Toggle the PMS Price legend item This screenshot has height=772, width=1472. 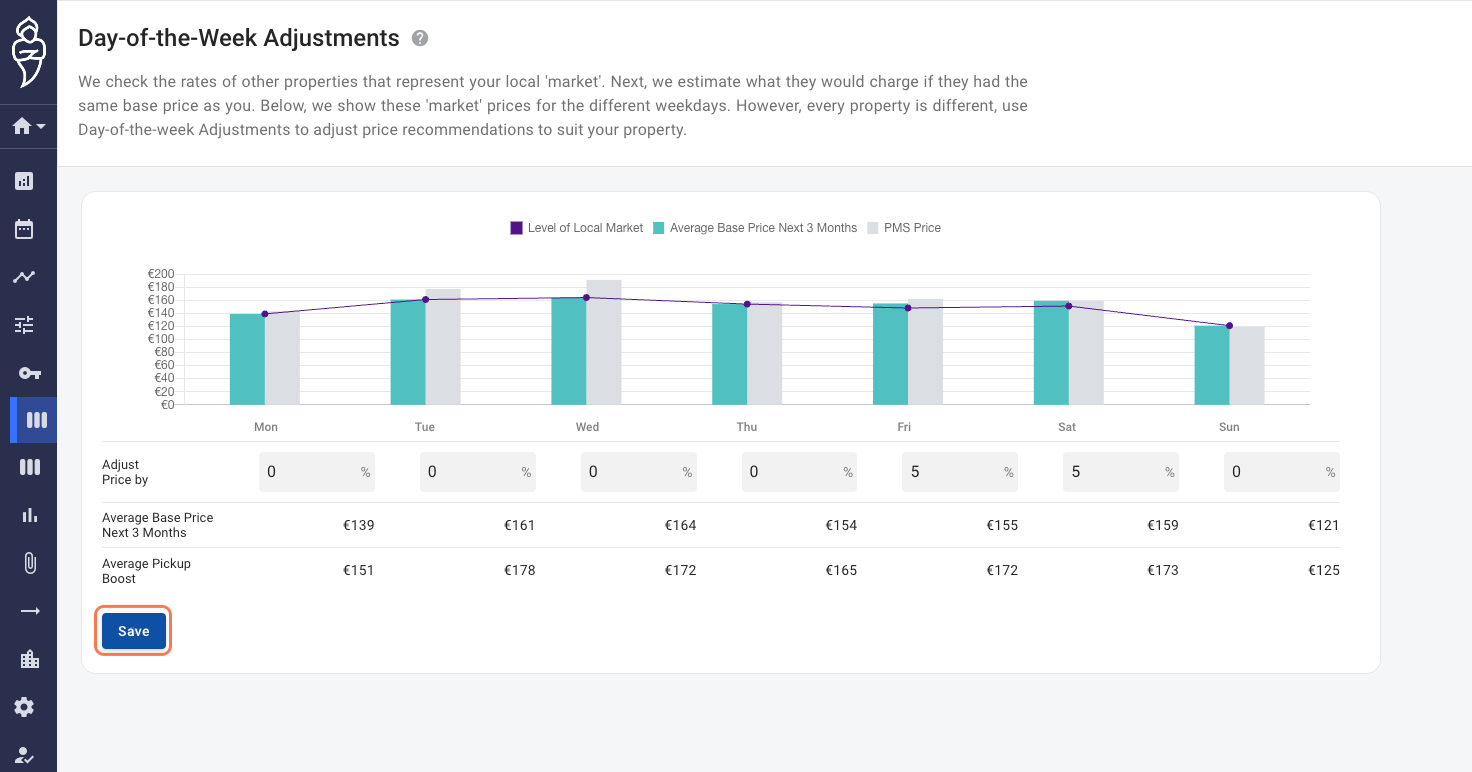tap(904, 228)
